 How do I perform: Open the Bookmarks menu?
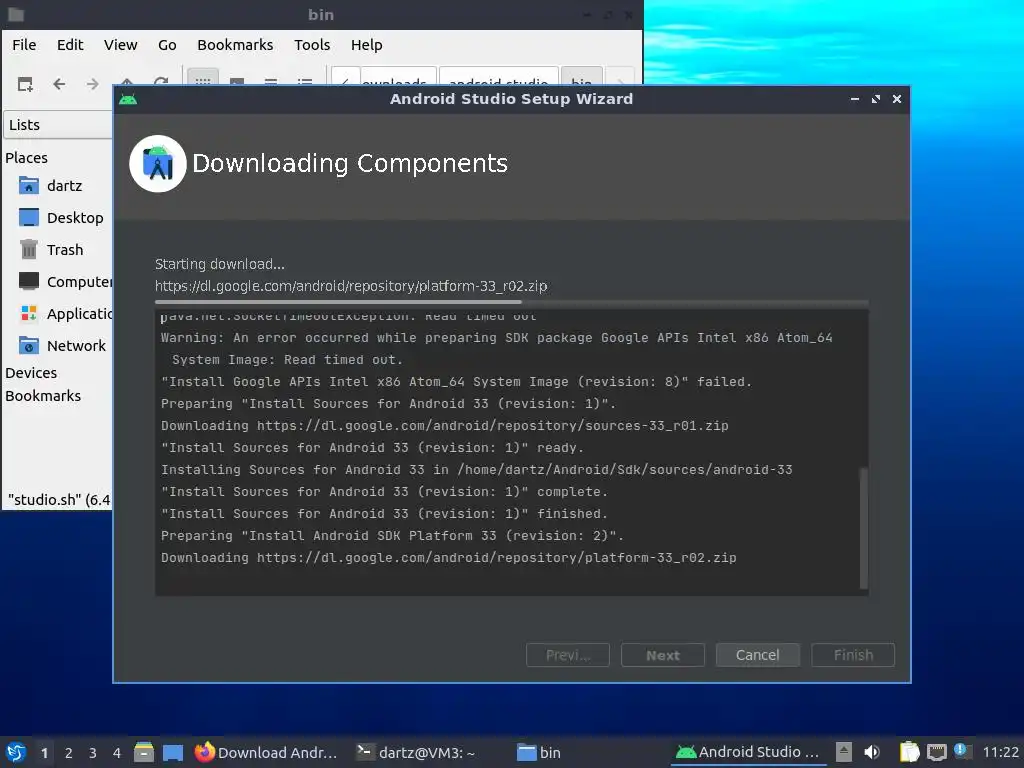235,45
